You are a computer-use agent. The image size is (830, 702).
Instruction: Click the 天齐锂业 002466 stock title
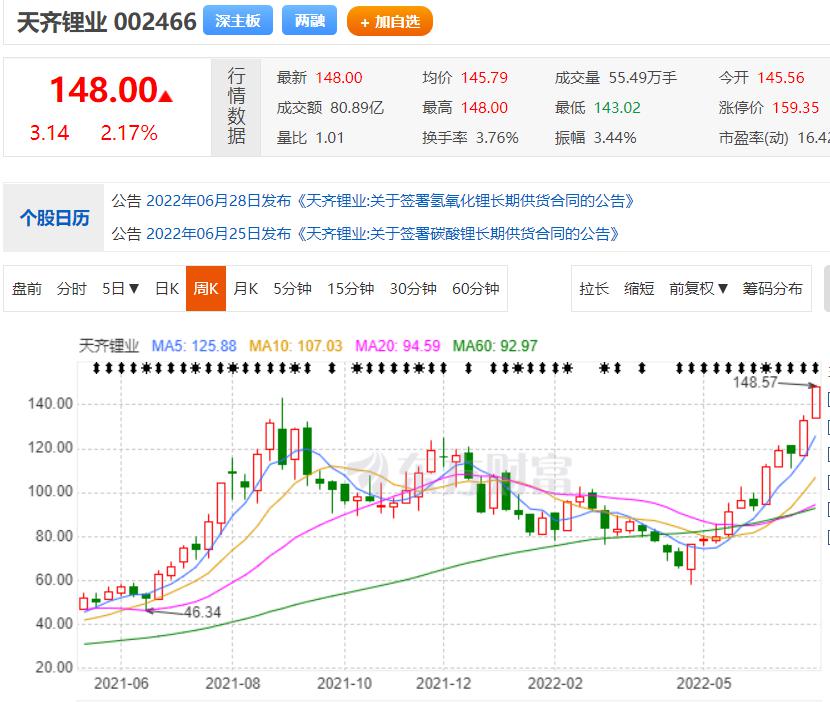[x=107, y=22]
